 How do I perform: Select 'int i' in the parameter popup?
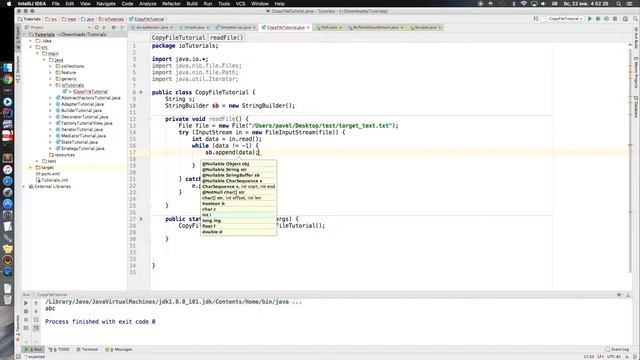(x=238, y=215)
